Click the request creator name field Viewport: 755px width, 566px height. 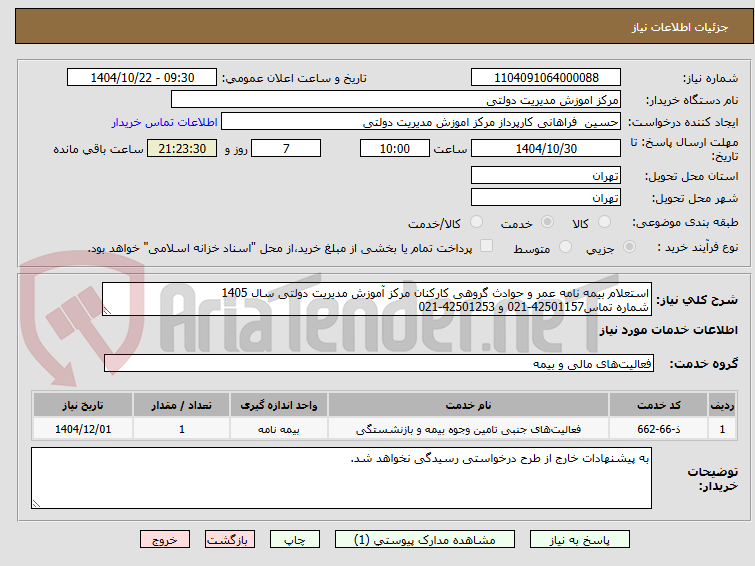[421, 122]
